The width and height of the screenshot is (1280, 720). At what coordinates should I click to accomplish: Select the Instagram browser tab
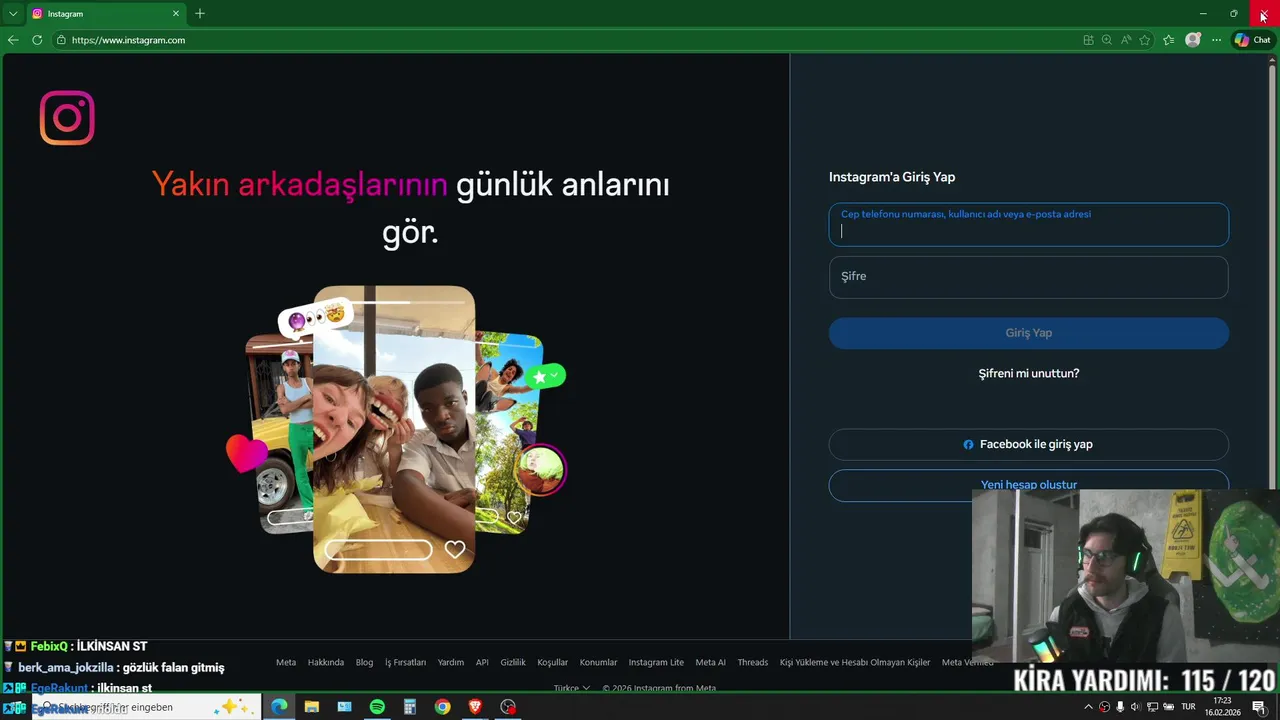pyautogui.click(x=105, y=14)
